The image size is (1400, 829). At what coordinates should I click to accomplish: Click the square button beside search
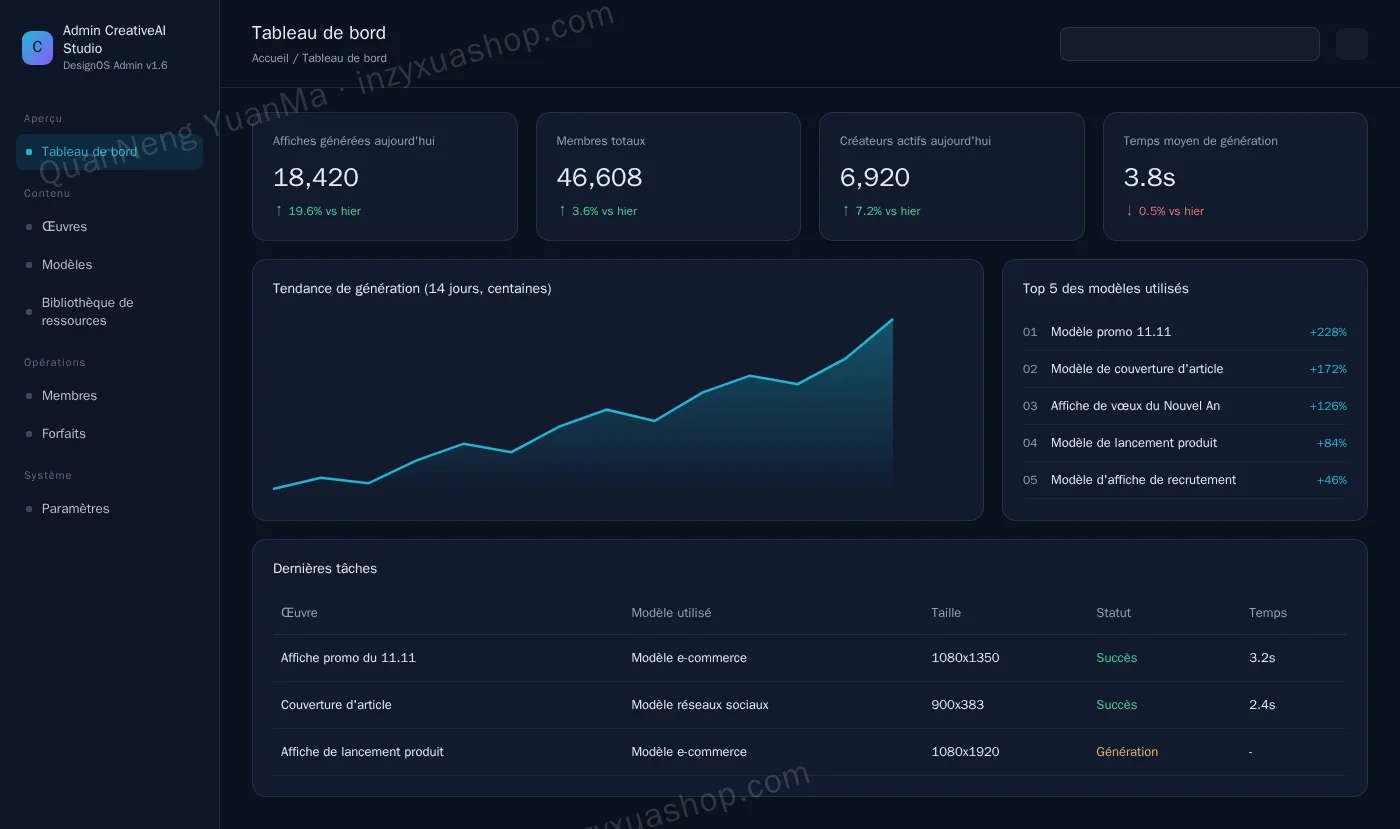pos(1351,44)
